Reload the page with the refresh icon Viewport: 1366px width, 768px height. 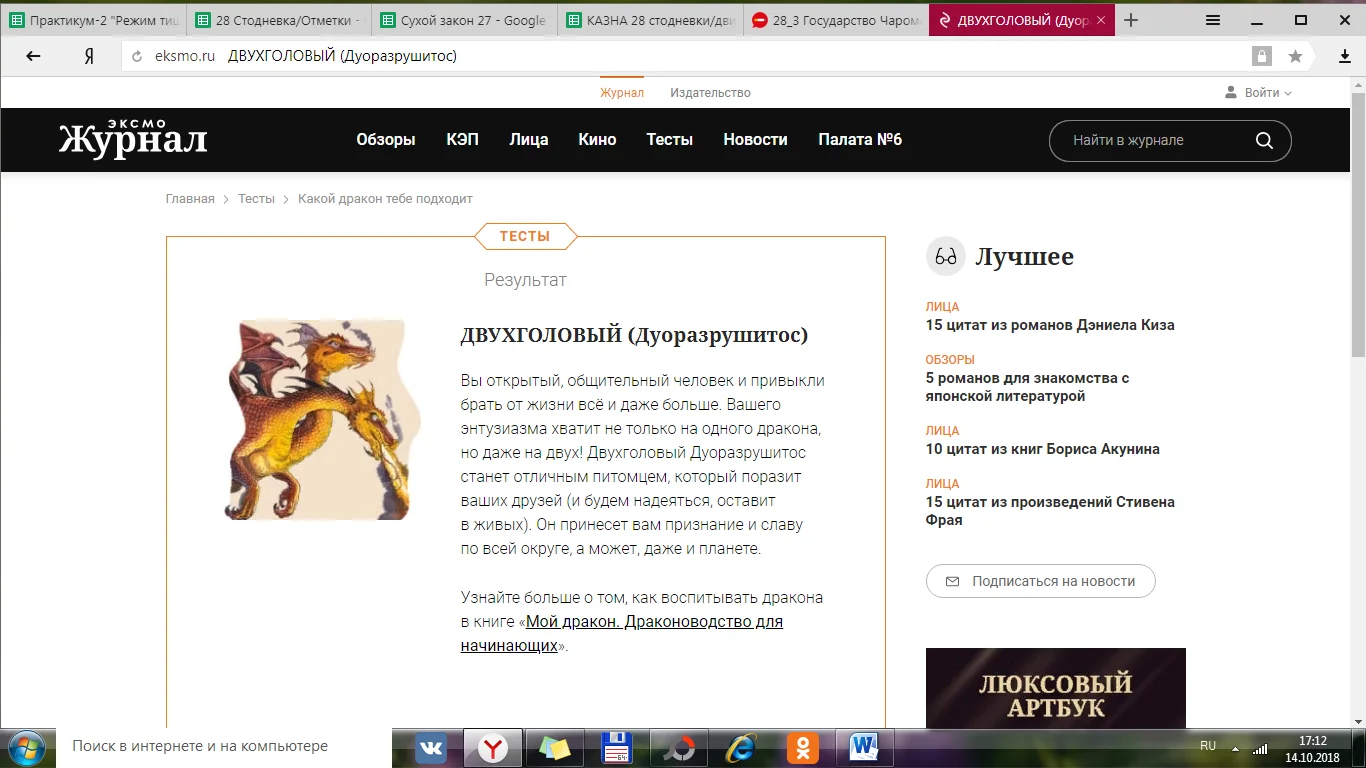138,56
